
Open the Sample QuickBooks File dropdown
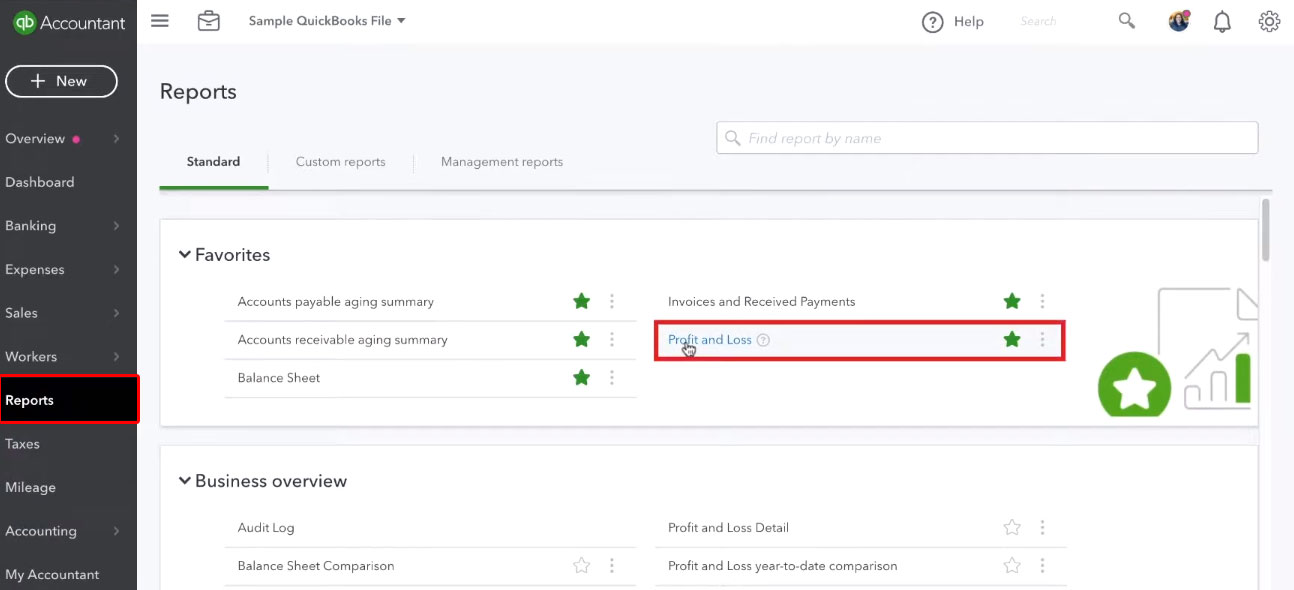click(327, 21)
